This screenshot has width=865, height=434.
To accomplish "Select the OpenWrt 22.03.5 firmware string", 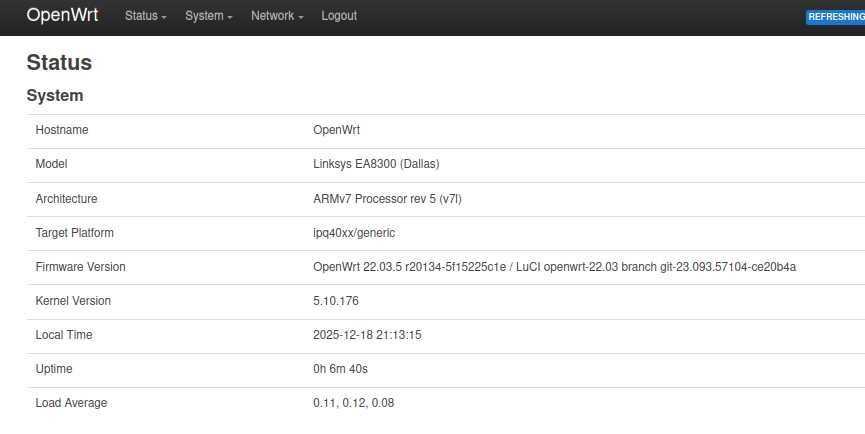I will (554, 267).
